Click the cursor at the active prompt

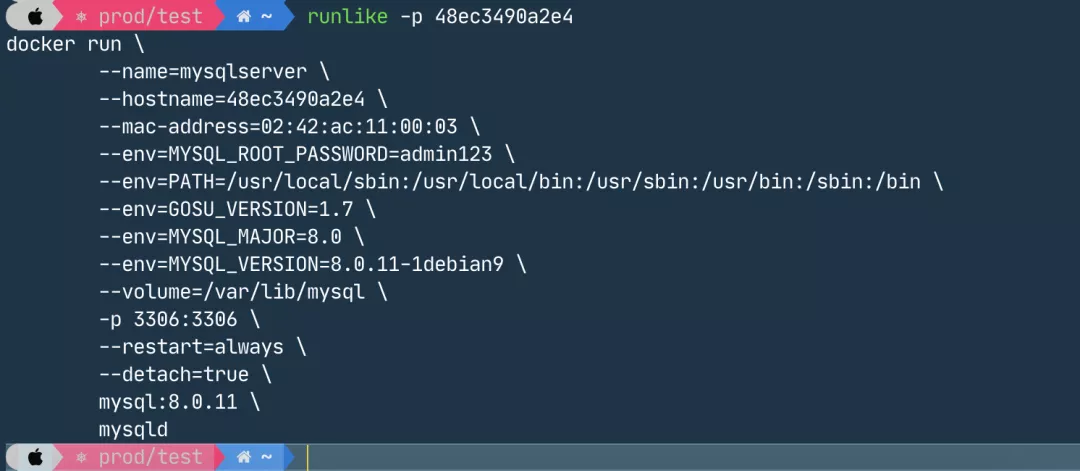(x=308, y=457)
